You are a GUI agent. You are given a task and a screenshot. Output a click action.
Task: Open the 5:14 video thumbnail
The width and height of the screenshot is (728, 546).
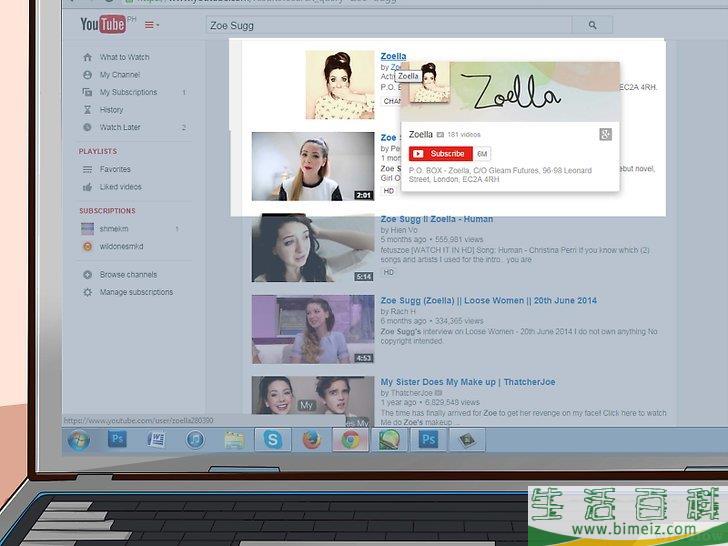pyautogui.click(x=313, y=248)
